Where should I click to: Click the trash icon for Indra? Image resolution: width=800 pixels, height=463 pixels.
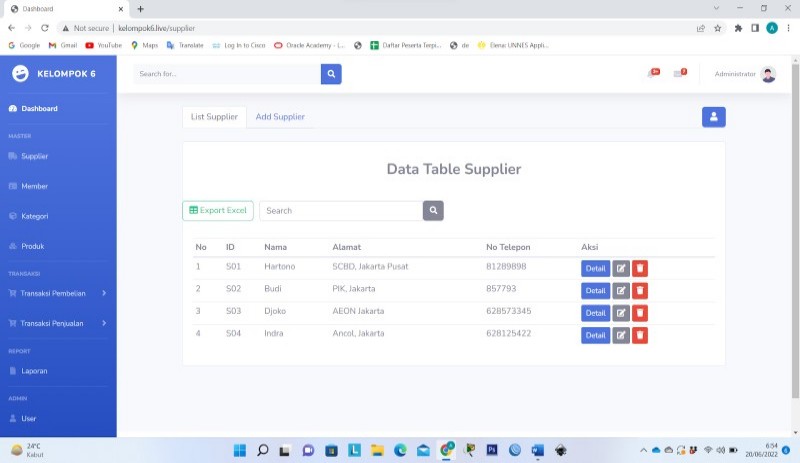(640, 335)
